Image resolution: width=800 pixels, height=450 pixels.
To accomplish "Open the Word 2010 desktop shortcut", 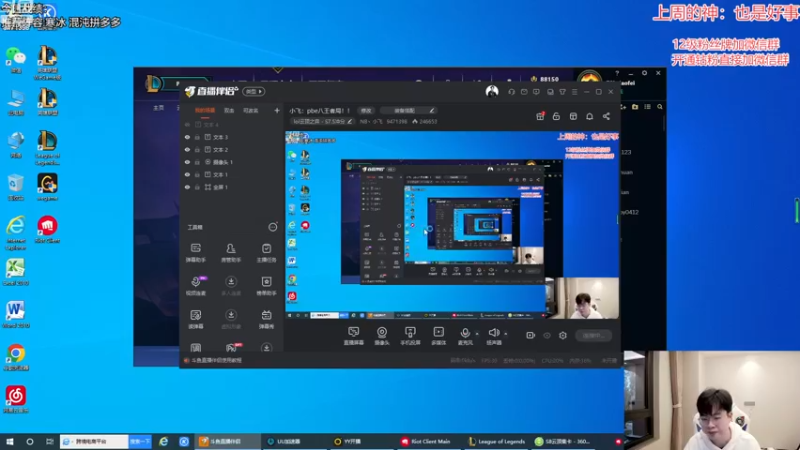I will pos(15,314).
